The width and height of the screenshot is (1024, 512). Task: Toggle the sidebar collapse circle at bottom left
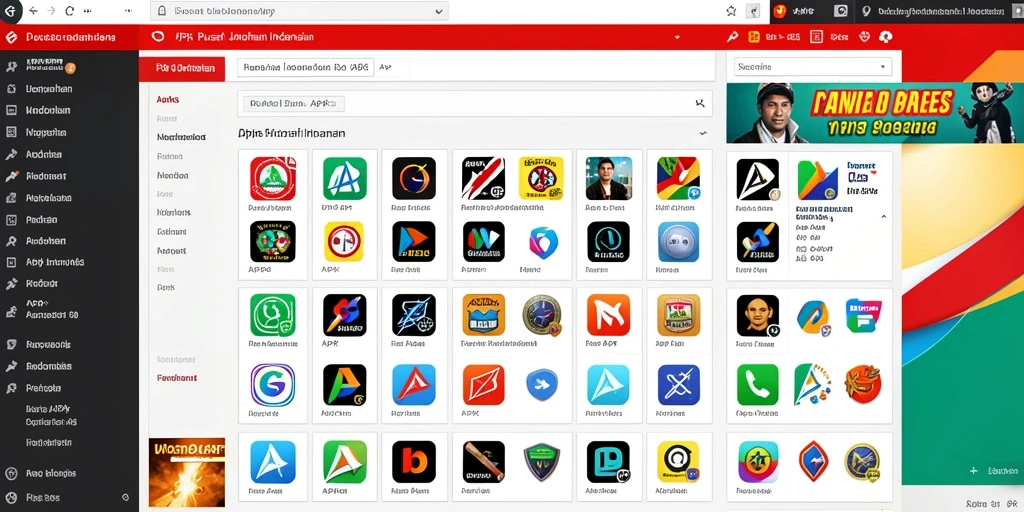click(x=125, y=497)
